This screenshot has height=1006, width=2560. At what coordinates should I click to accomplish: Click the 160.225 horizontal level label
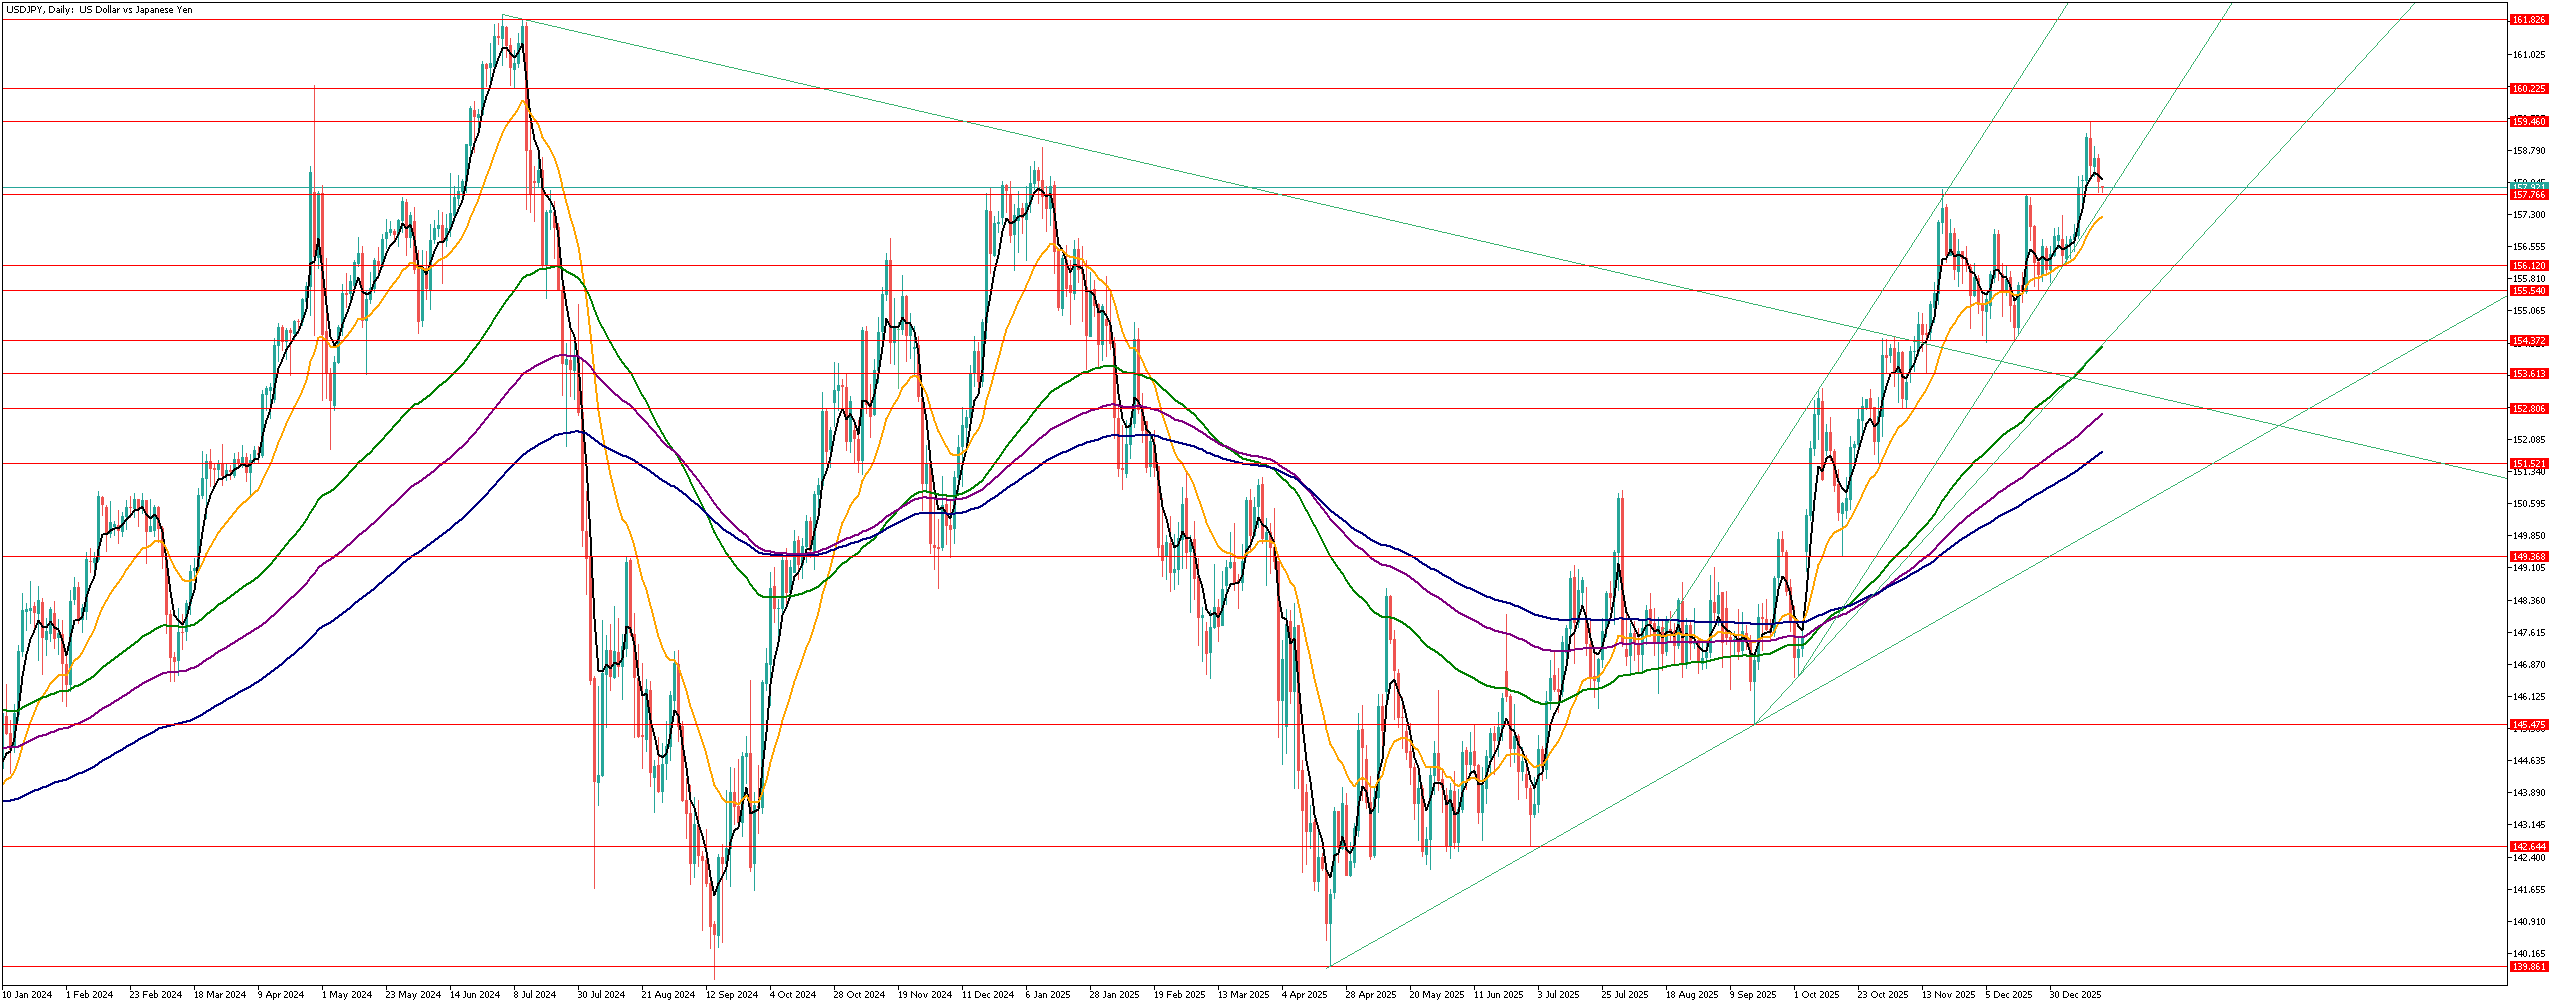click(2529, 89)
